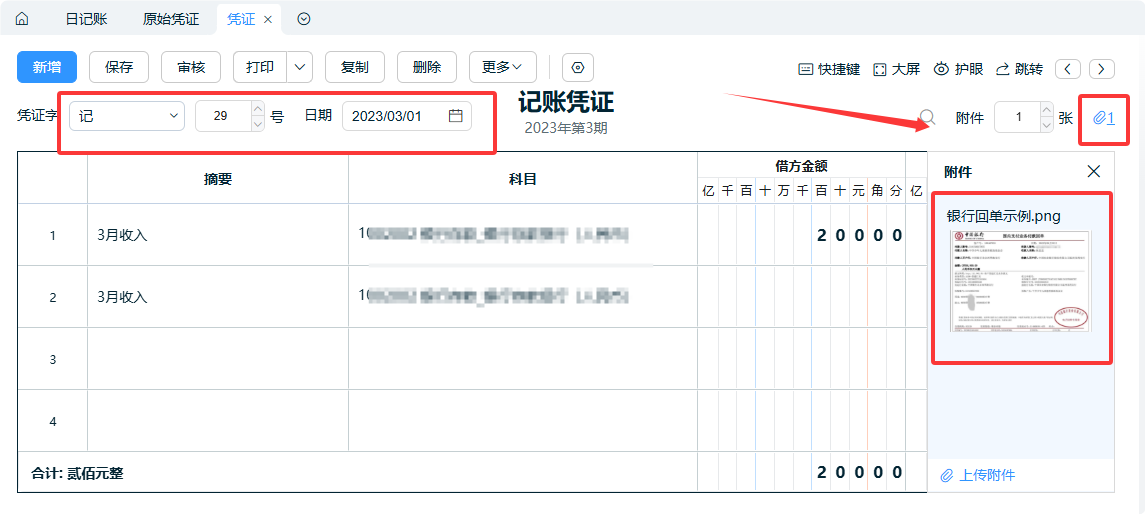
Task: Open attachment paperclip icon with count 1
Action: click(1104, 118)
